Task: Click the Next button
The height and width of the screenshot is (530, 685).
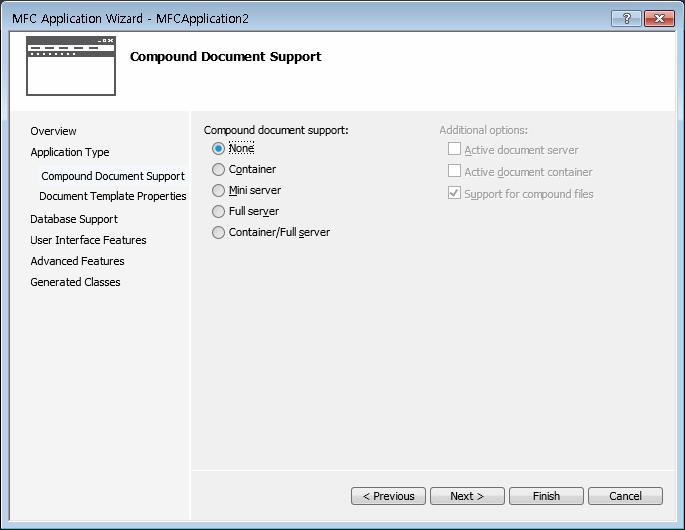Action: click(467, 496)
